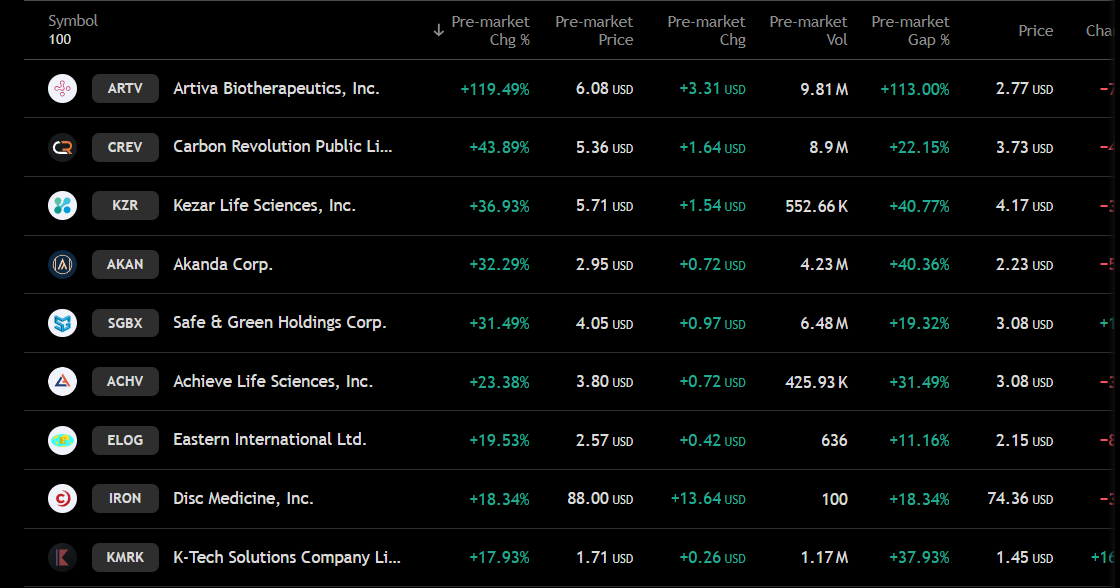The image size is (1120, 588).
Task: Click the Disc Medicine logo icon
Action: tap(62, 499)
